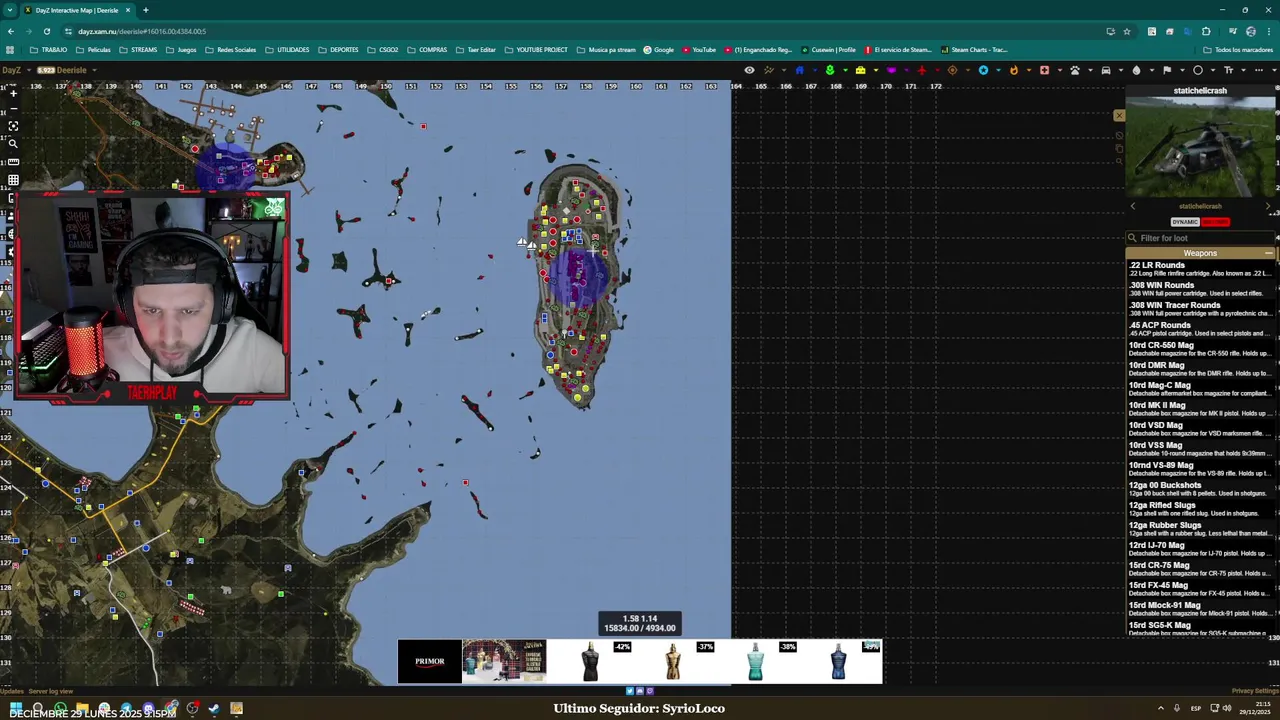Open a new browser tab

[x=145, y=10]
